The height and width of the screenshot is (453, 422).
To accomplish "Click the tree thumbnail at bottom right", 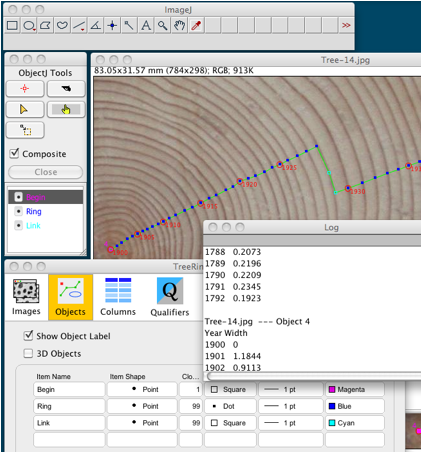I will point(413,431).
